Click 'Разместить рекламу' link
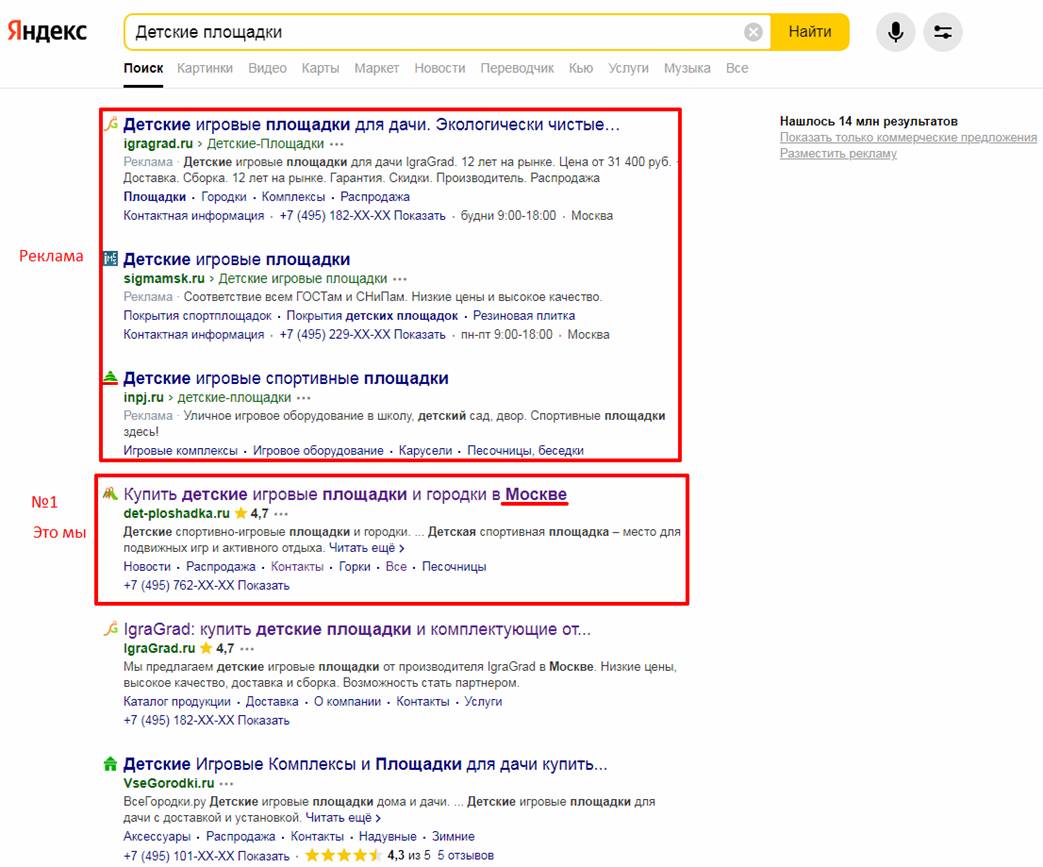Image resolution: width=1043 pixels, height=867 pixels. coord(838,154)
